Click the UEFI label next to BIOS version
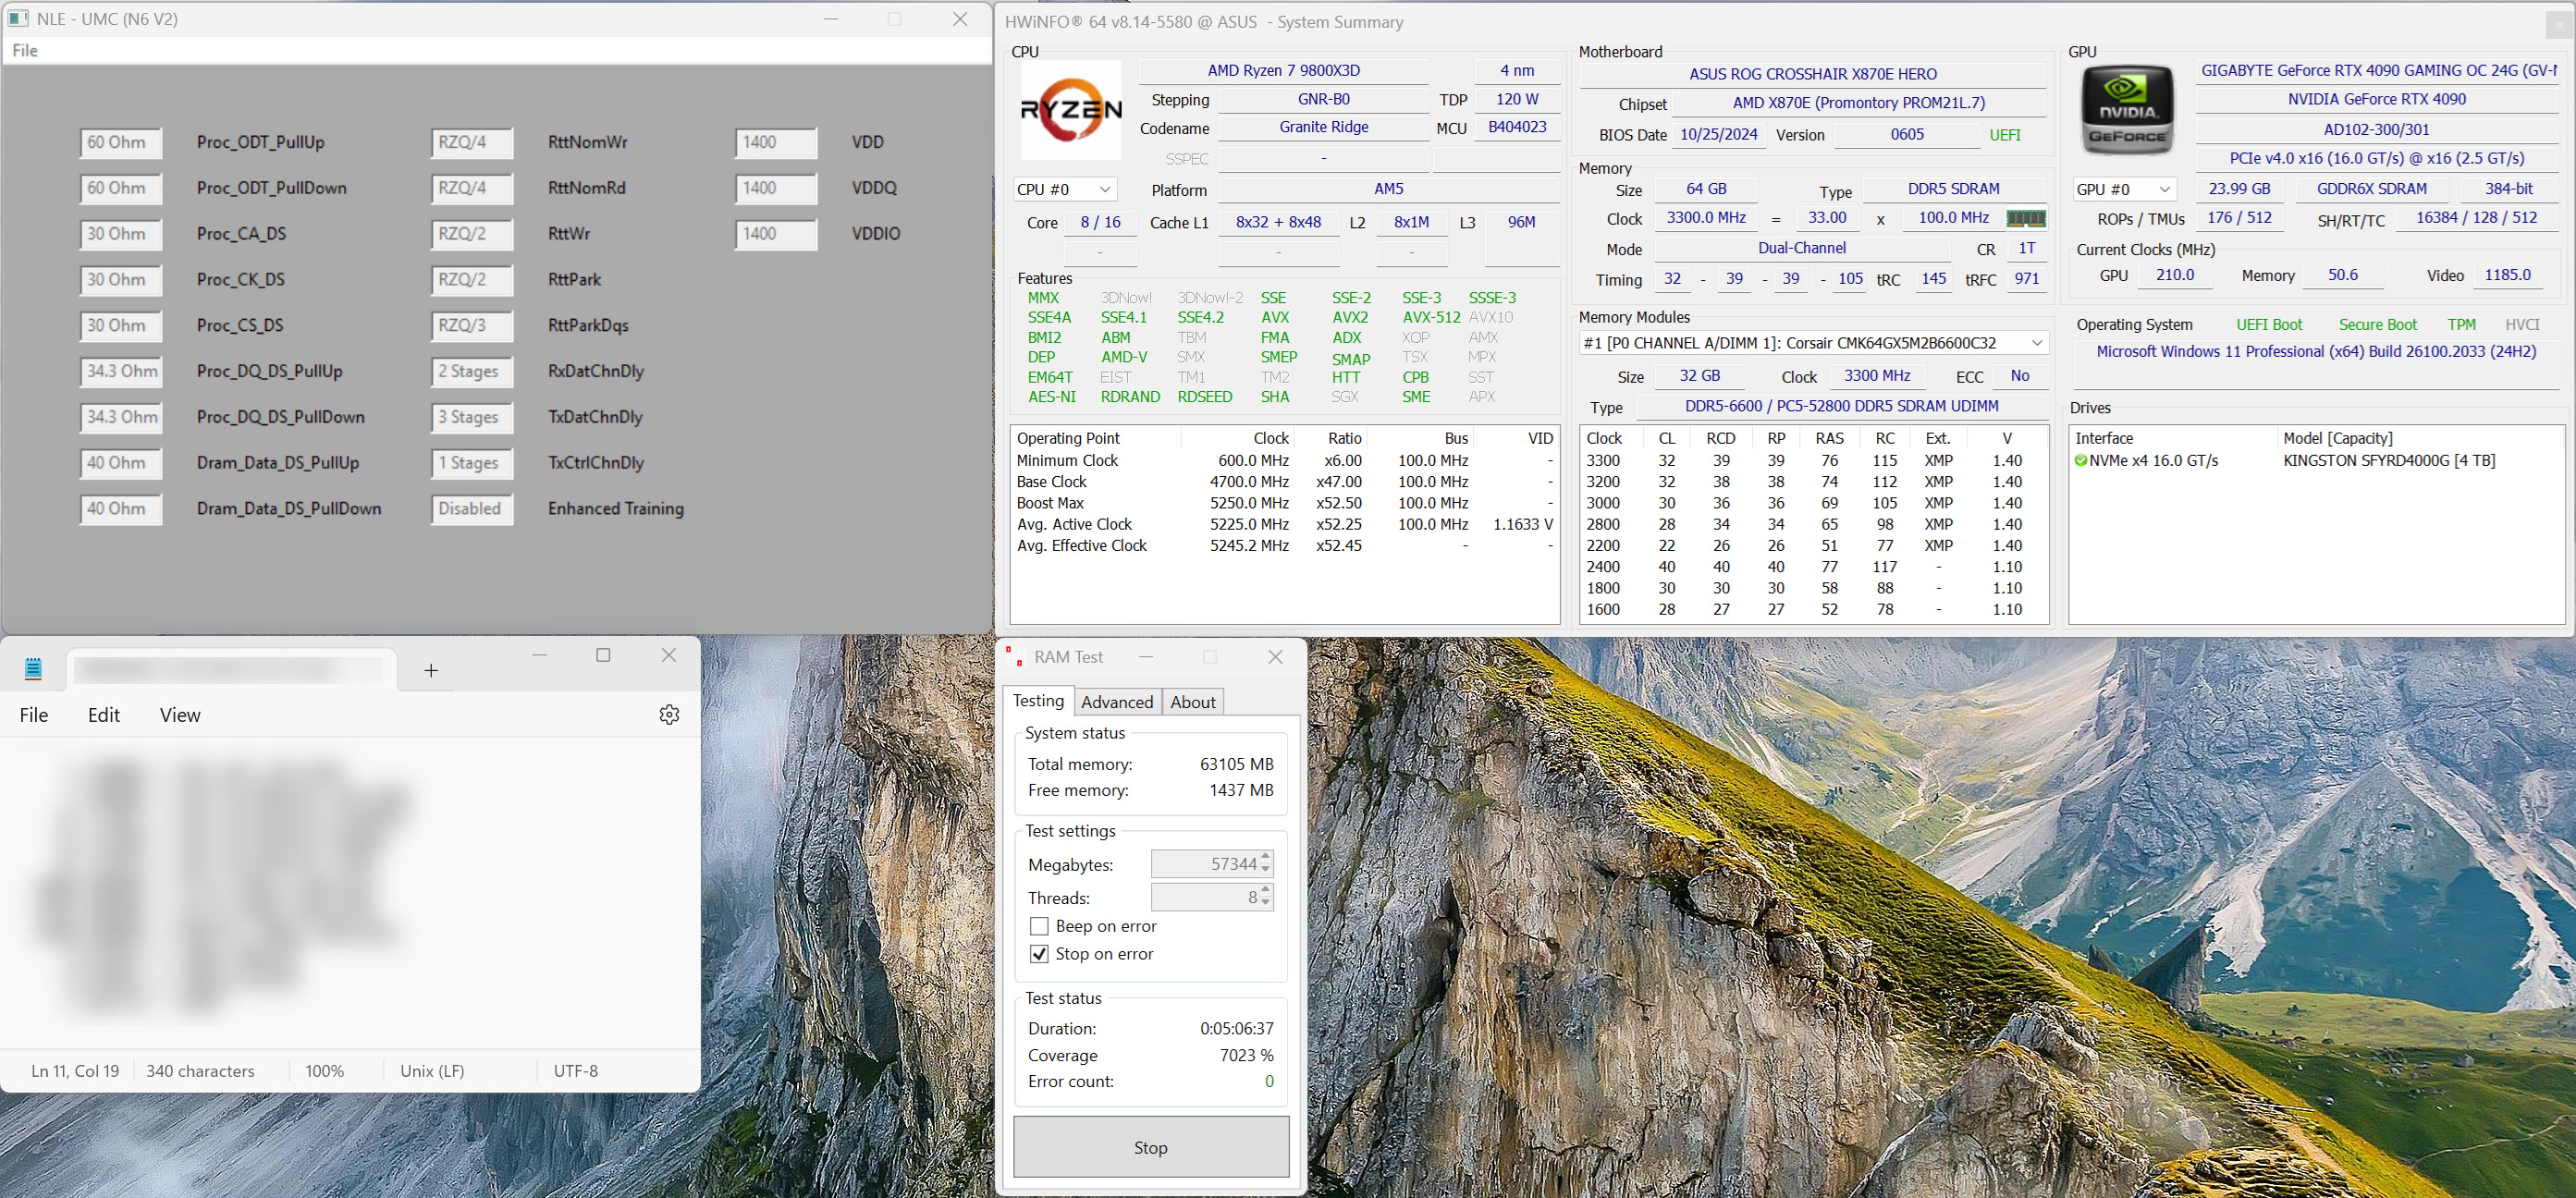The image size is (2576, 1198). point(2004,135)
